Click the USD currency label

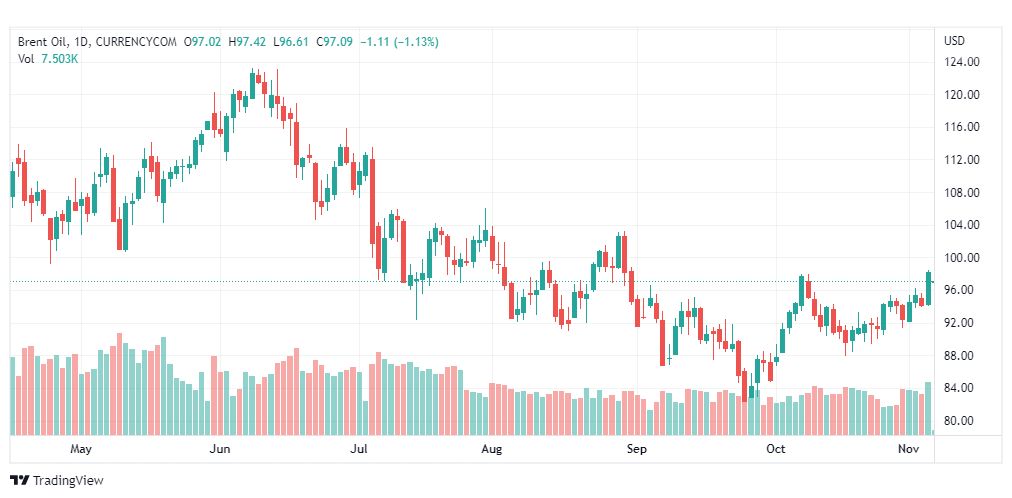click(x=954, y=41)
